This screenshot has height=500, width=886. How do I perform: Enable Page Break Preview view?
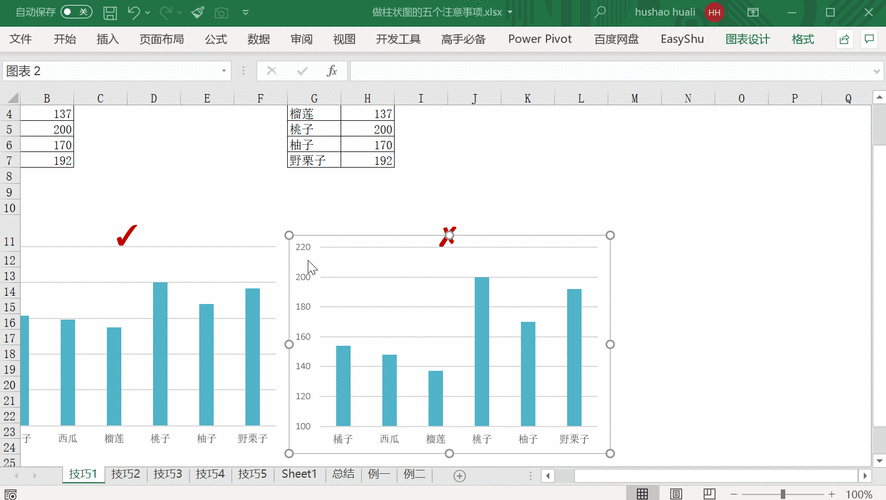pyautogui.click(x=710, y=494)
